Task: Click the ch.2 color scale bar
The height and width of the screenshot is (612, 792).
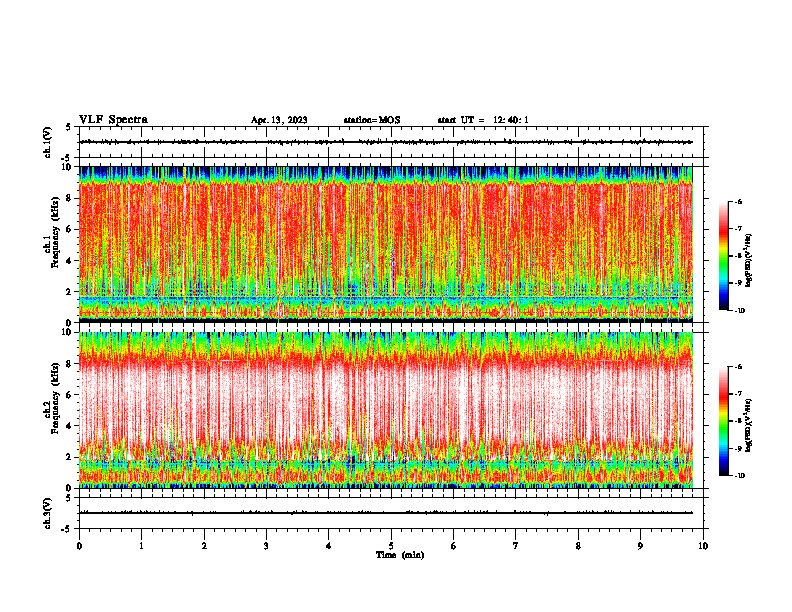Action: click(723, 421)
